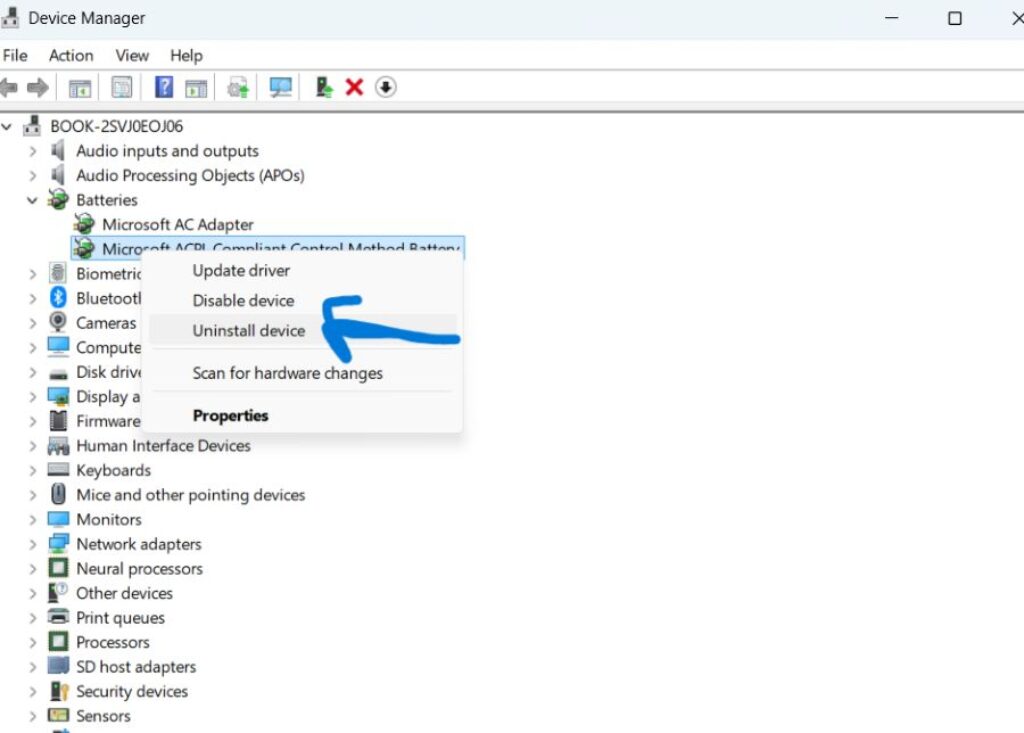Click the Action pane toolbar icon
This screenshot has height=733, width=1024.
click(195, 88)
